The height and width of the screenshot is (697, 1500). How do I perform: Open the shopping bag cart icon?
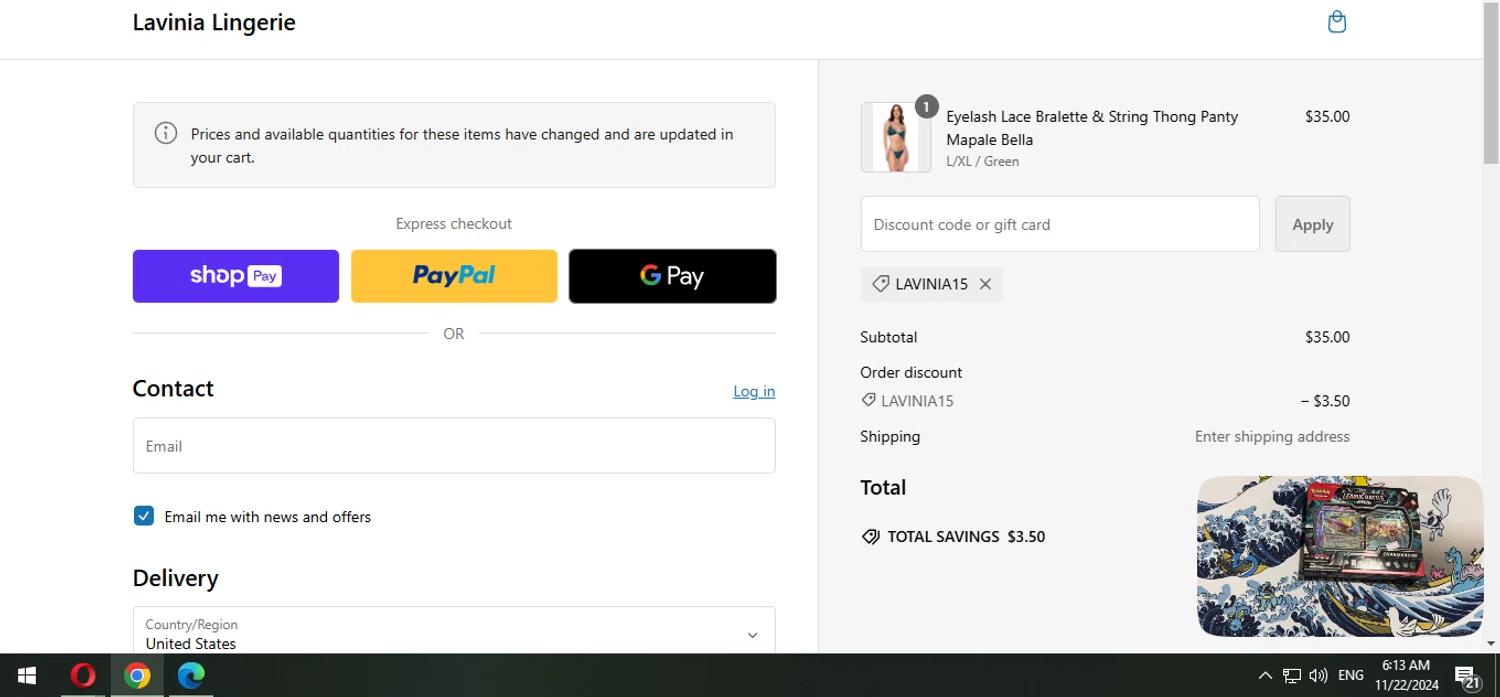pos(1336,22)
